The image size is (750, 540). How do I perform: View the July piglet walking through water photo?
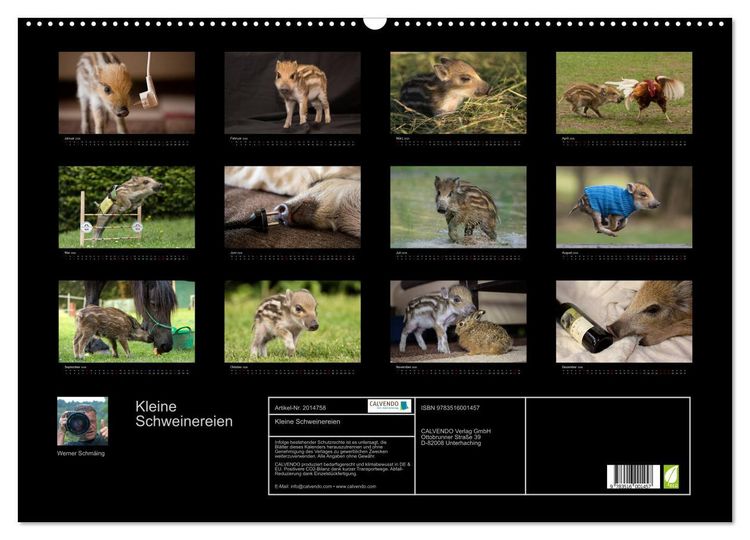[x=458, y=207]
